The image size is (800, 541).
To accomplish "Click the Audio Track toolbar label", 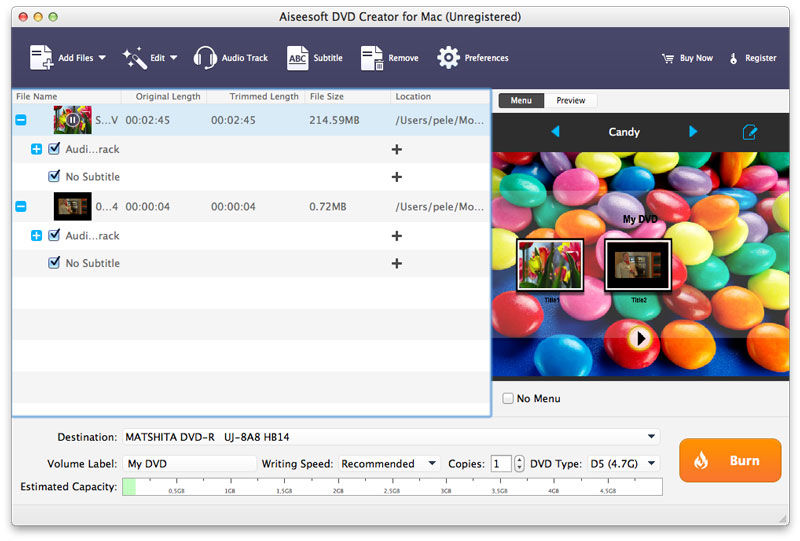I will (244, 58).
